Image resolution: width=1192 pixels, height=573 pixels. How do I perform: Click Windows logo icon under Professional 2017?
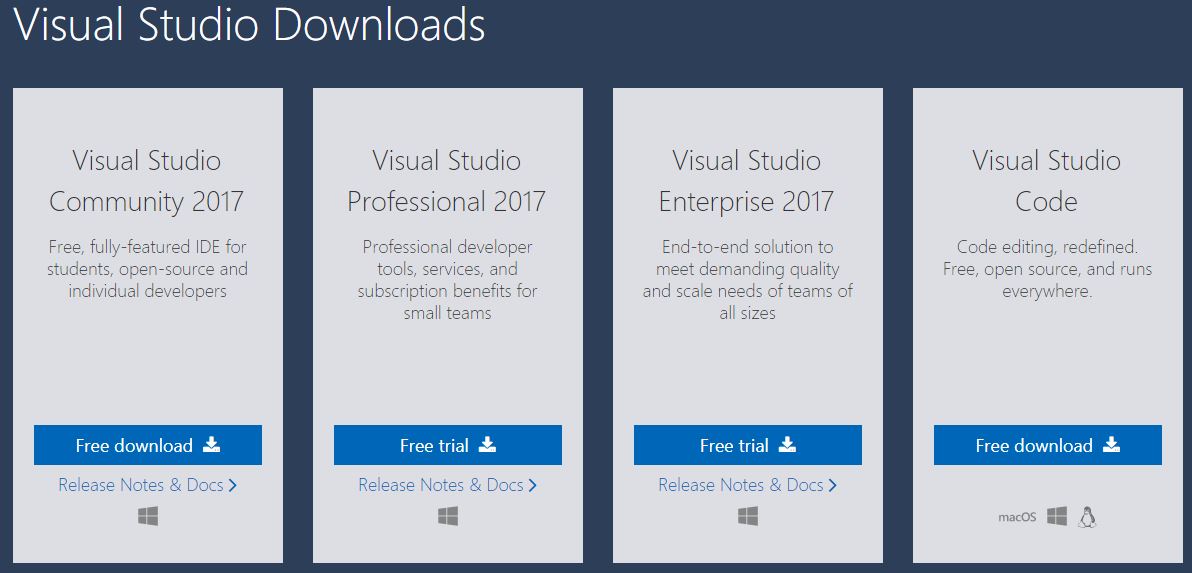coord(448,517)
